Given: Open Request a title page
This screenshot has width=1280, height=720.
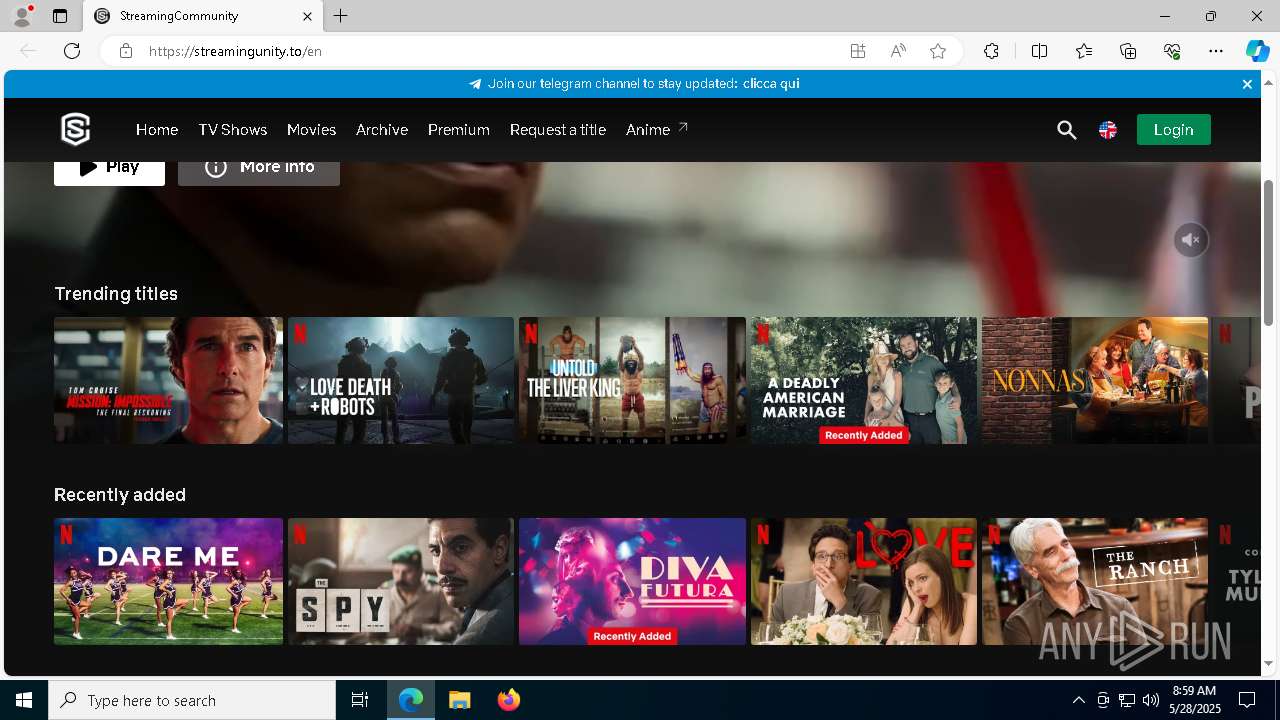Looking at the screenshot, I should pyautogui.click(x=558, y=130).
